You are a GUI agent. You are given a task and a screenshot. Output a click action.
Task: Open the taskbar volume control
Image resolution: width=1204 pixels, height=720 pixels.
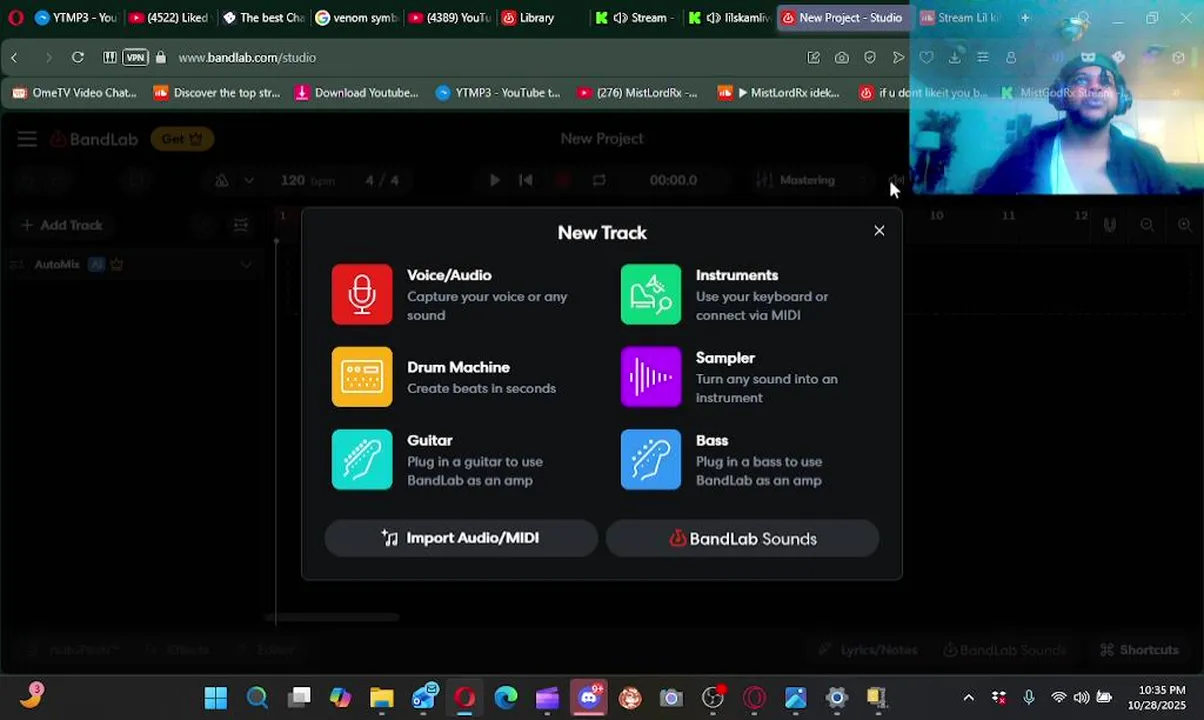[1081, 698]
